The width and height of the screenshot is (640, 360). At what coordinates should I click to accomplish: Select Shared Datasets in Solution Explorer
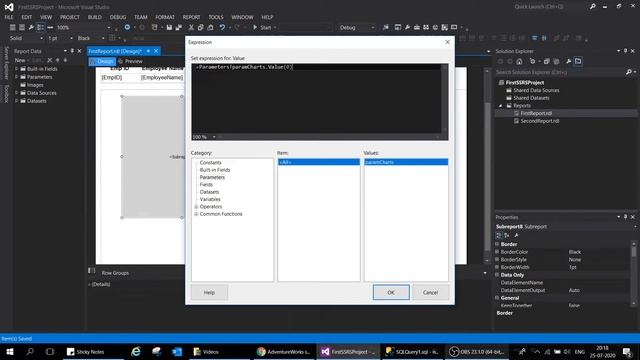point(531,98)
